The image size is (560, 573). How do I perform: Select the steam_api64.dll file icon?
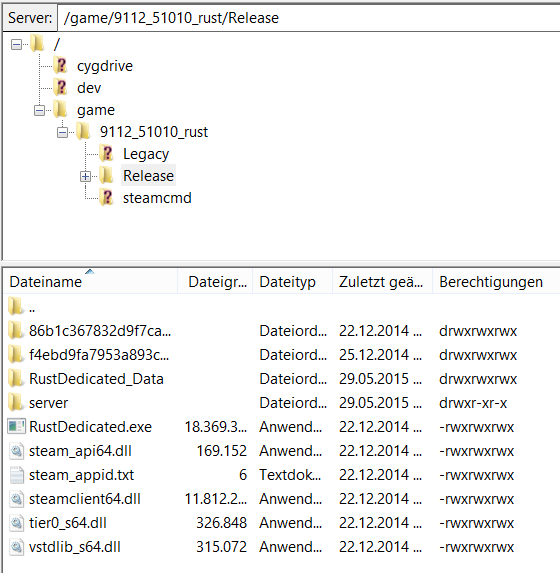16,451
